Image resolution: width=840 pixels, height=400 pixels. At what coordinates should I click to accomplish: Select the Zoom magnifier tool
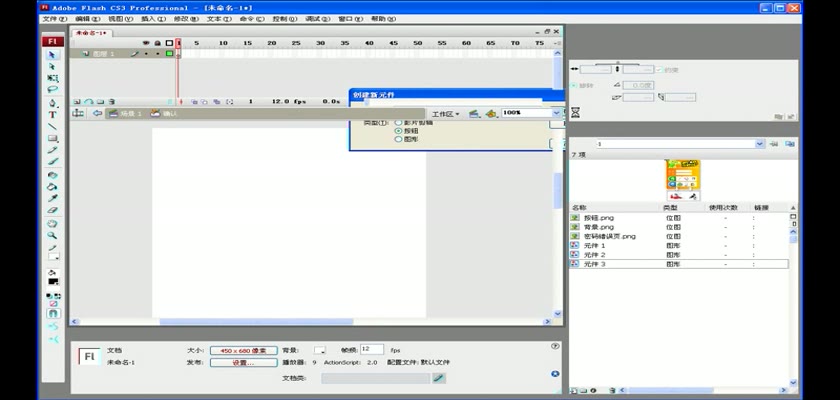[52, 236]
